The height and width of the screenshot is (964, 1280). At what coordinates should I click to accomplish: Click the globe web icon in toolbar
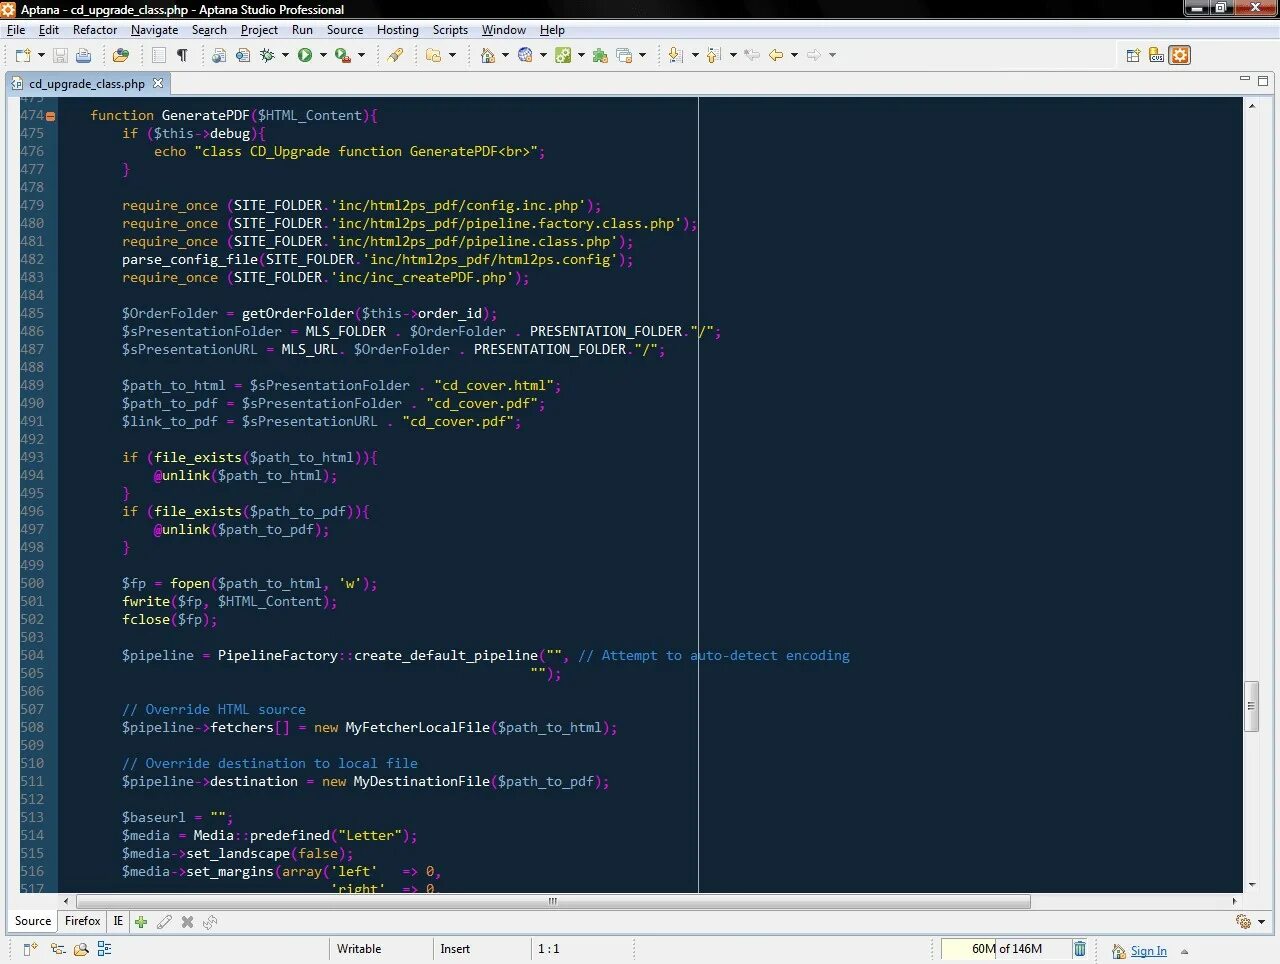coord(525,55)
